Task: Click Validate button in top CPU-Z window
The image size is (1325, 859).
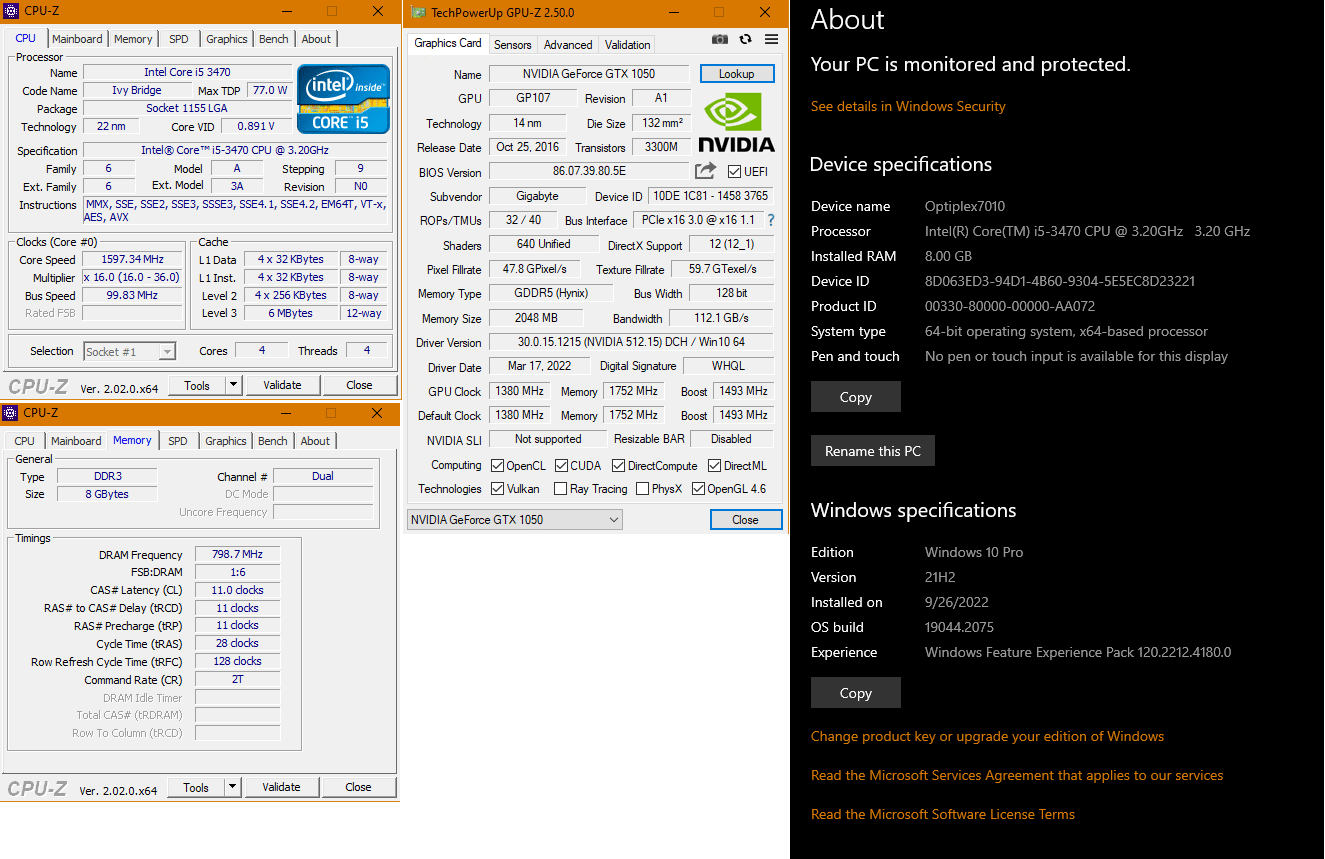Action: pos(282,385)
